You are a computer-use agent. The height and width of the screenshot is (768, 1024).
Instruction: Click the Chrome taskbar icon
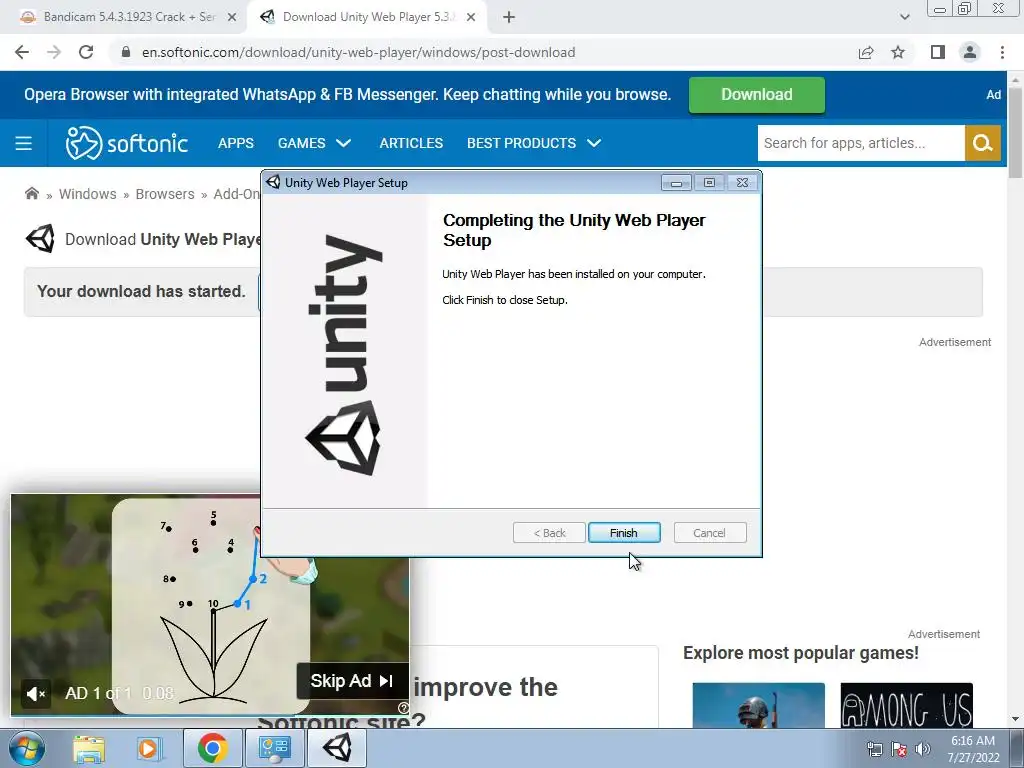coord(212,748)
